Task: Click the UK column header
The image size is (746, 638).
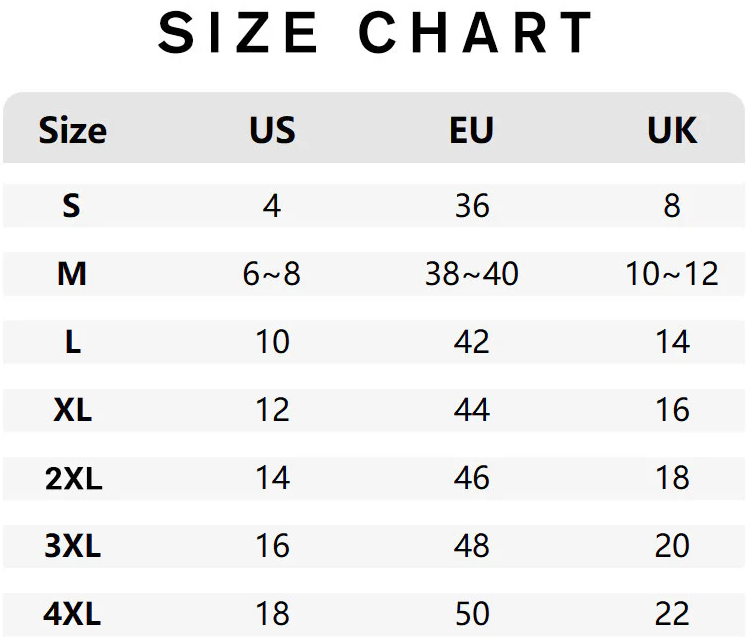Action: (672, 130)
